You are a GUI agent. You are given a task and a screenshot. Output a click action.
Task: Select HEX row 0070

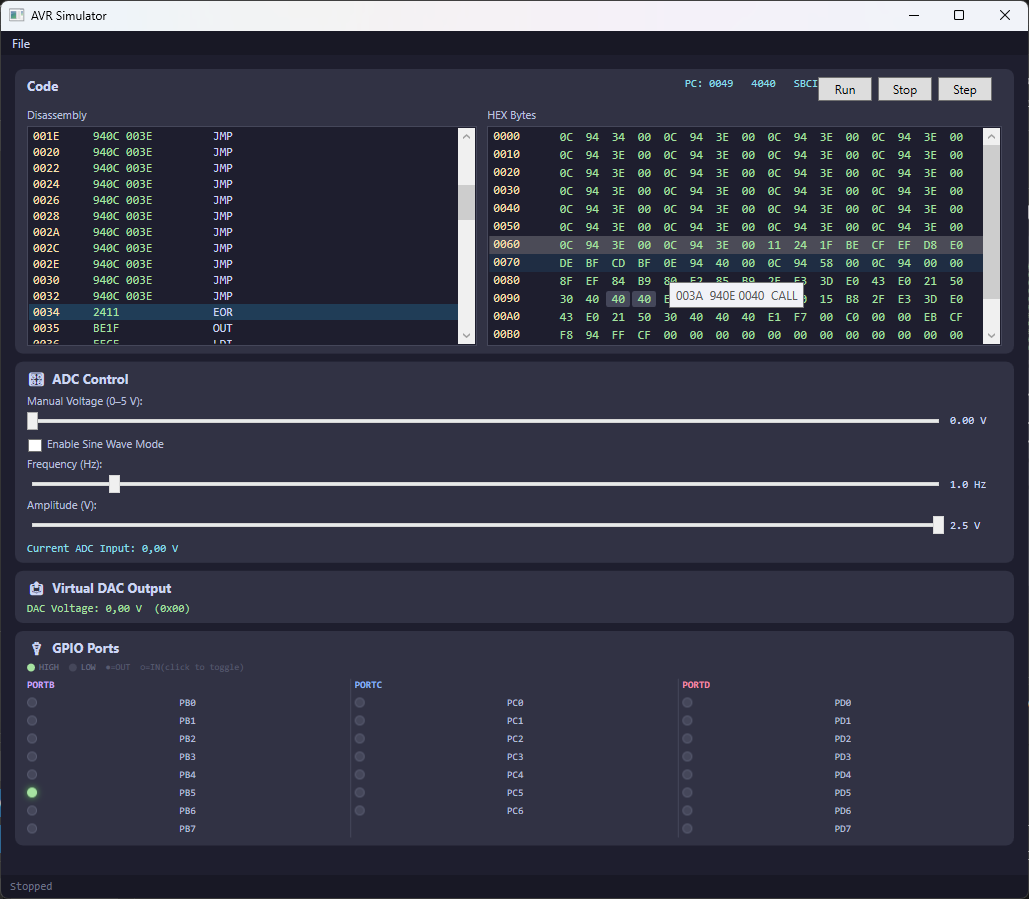(x=736, y=263)
